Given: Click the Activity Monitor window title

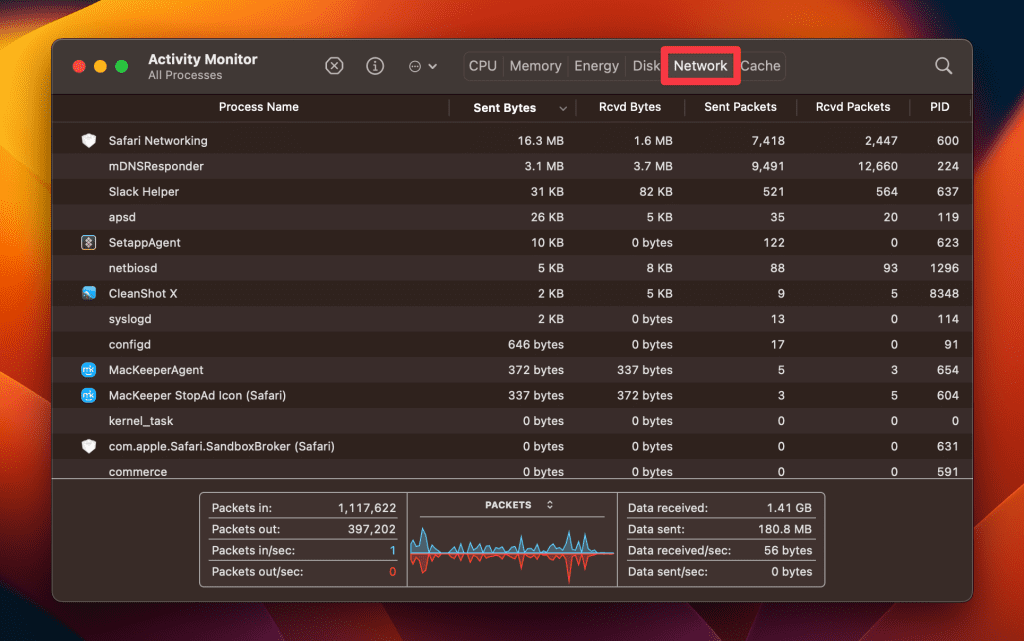Looking at the screenshot, I should 202,59.
